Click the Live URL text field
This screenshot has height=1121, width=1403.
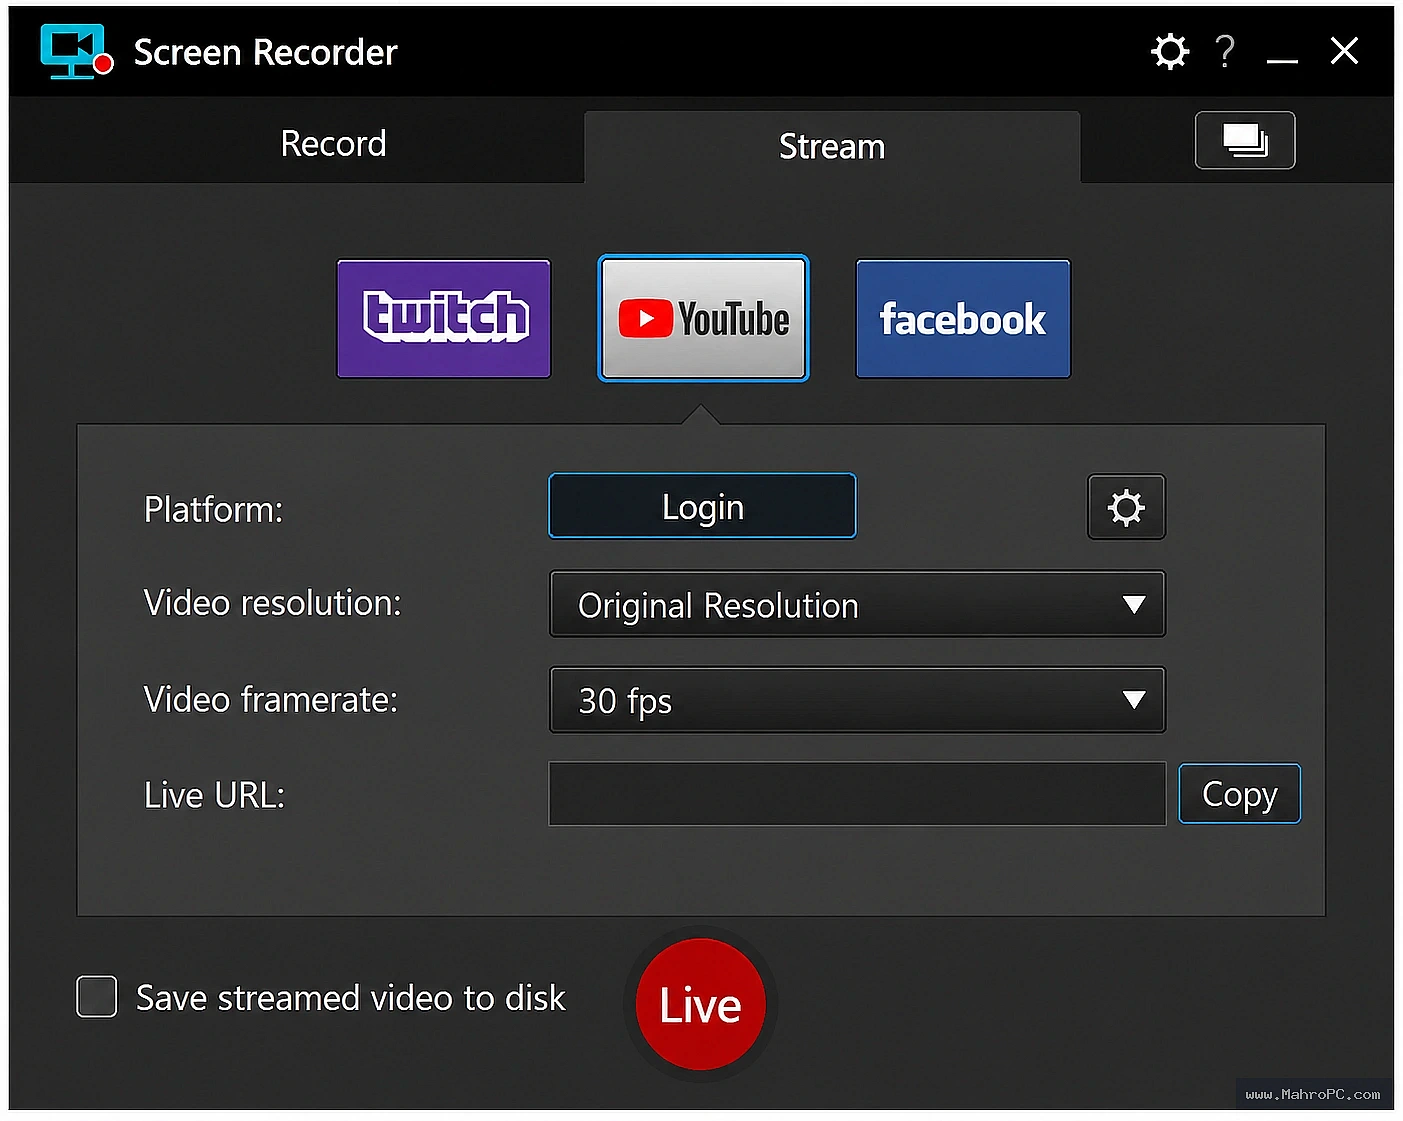857,794
